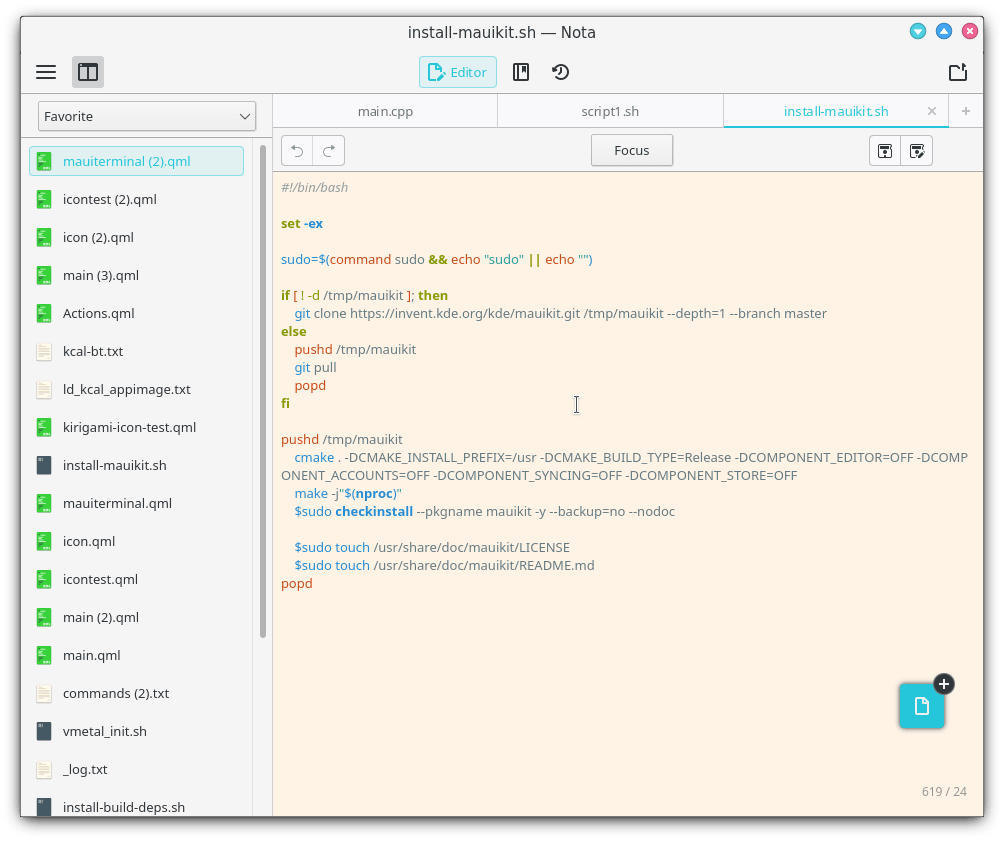The height and width of the screenshot is (841, 1004).
Task: Click the Focus button
Action: tap(632, 151)
